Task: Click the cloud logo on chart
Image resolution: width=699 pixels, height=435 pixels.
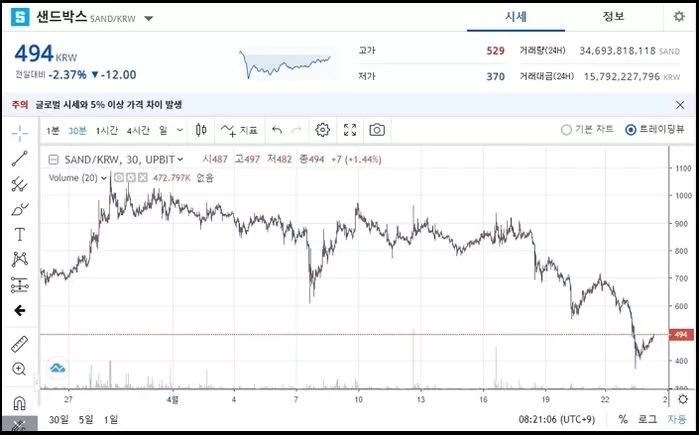Action: point(58,368)
